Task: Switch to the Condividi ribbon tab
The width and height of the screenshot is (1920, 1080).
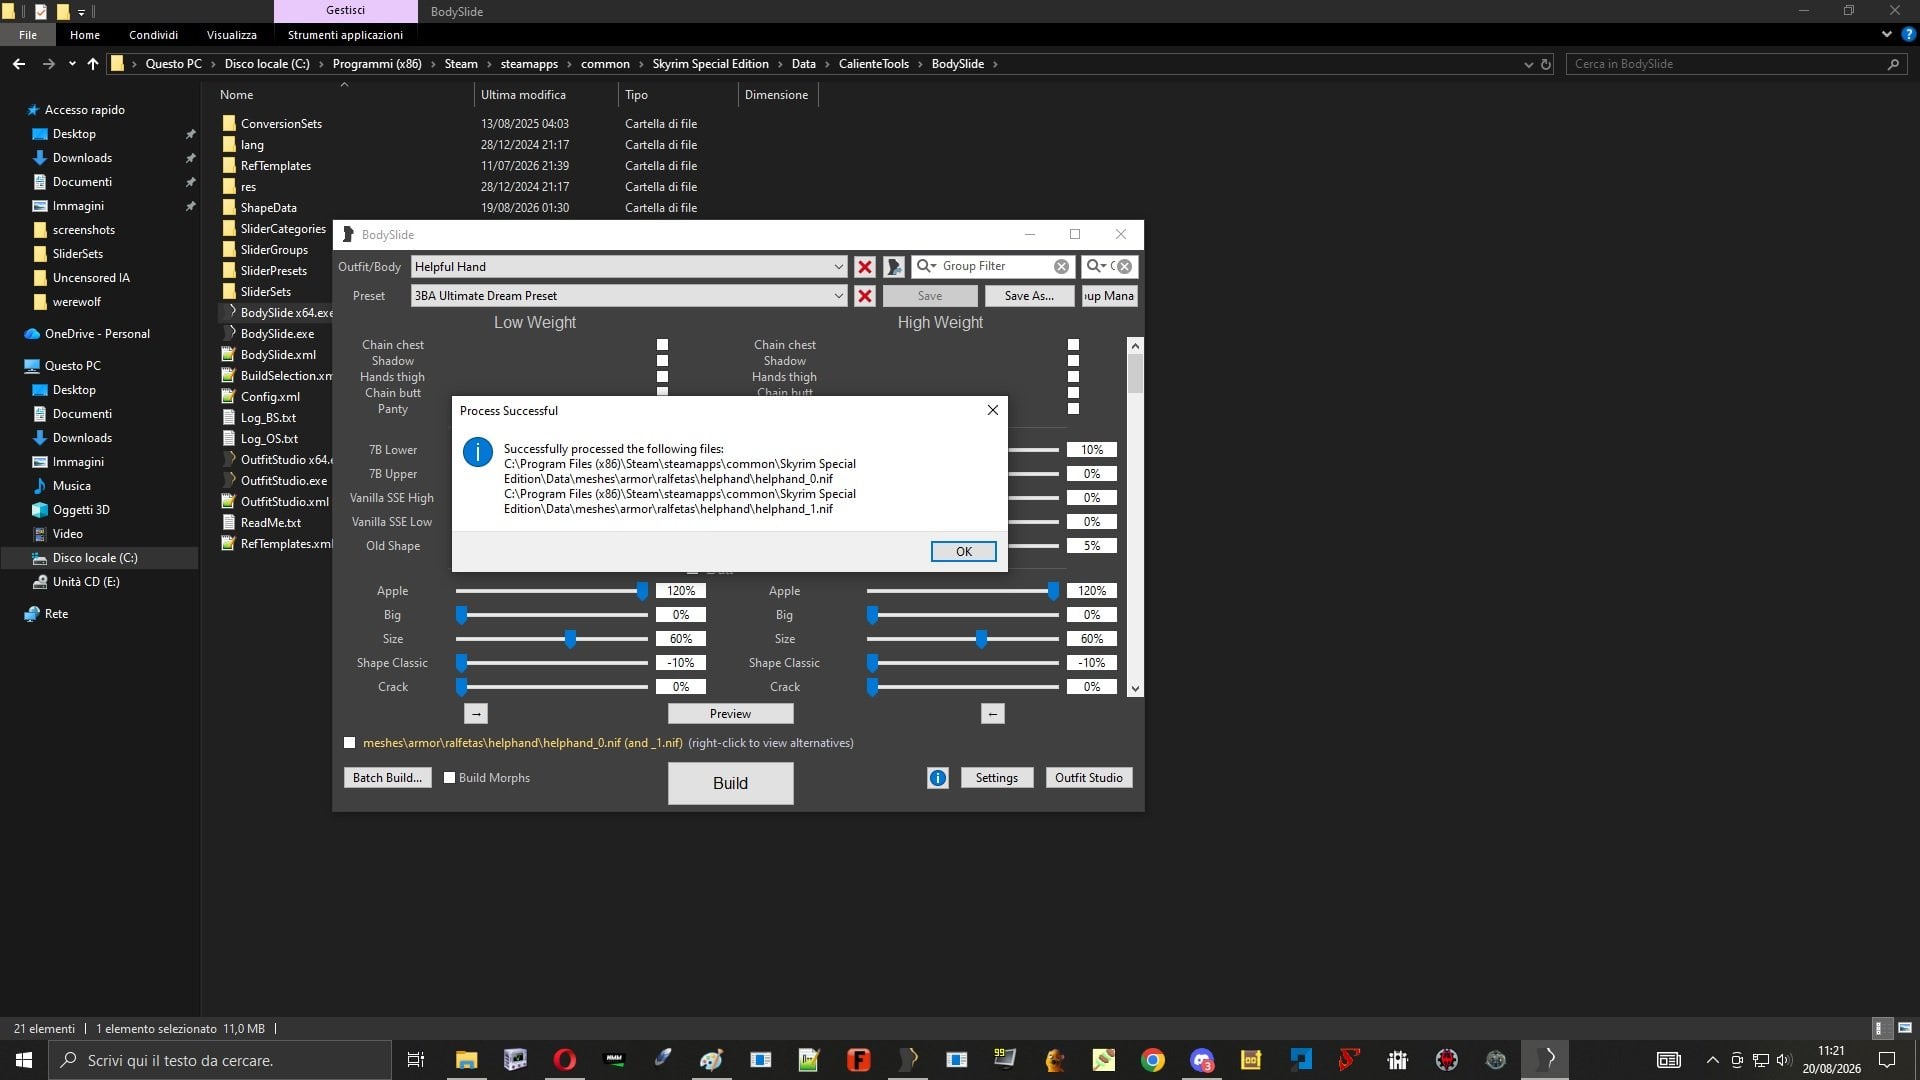Action: pos(153,35)
